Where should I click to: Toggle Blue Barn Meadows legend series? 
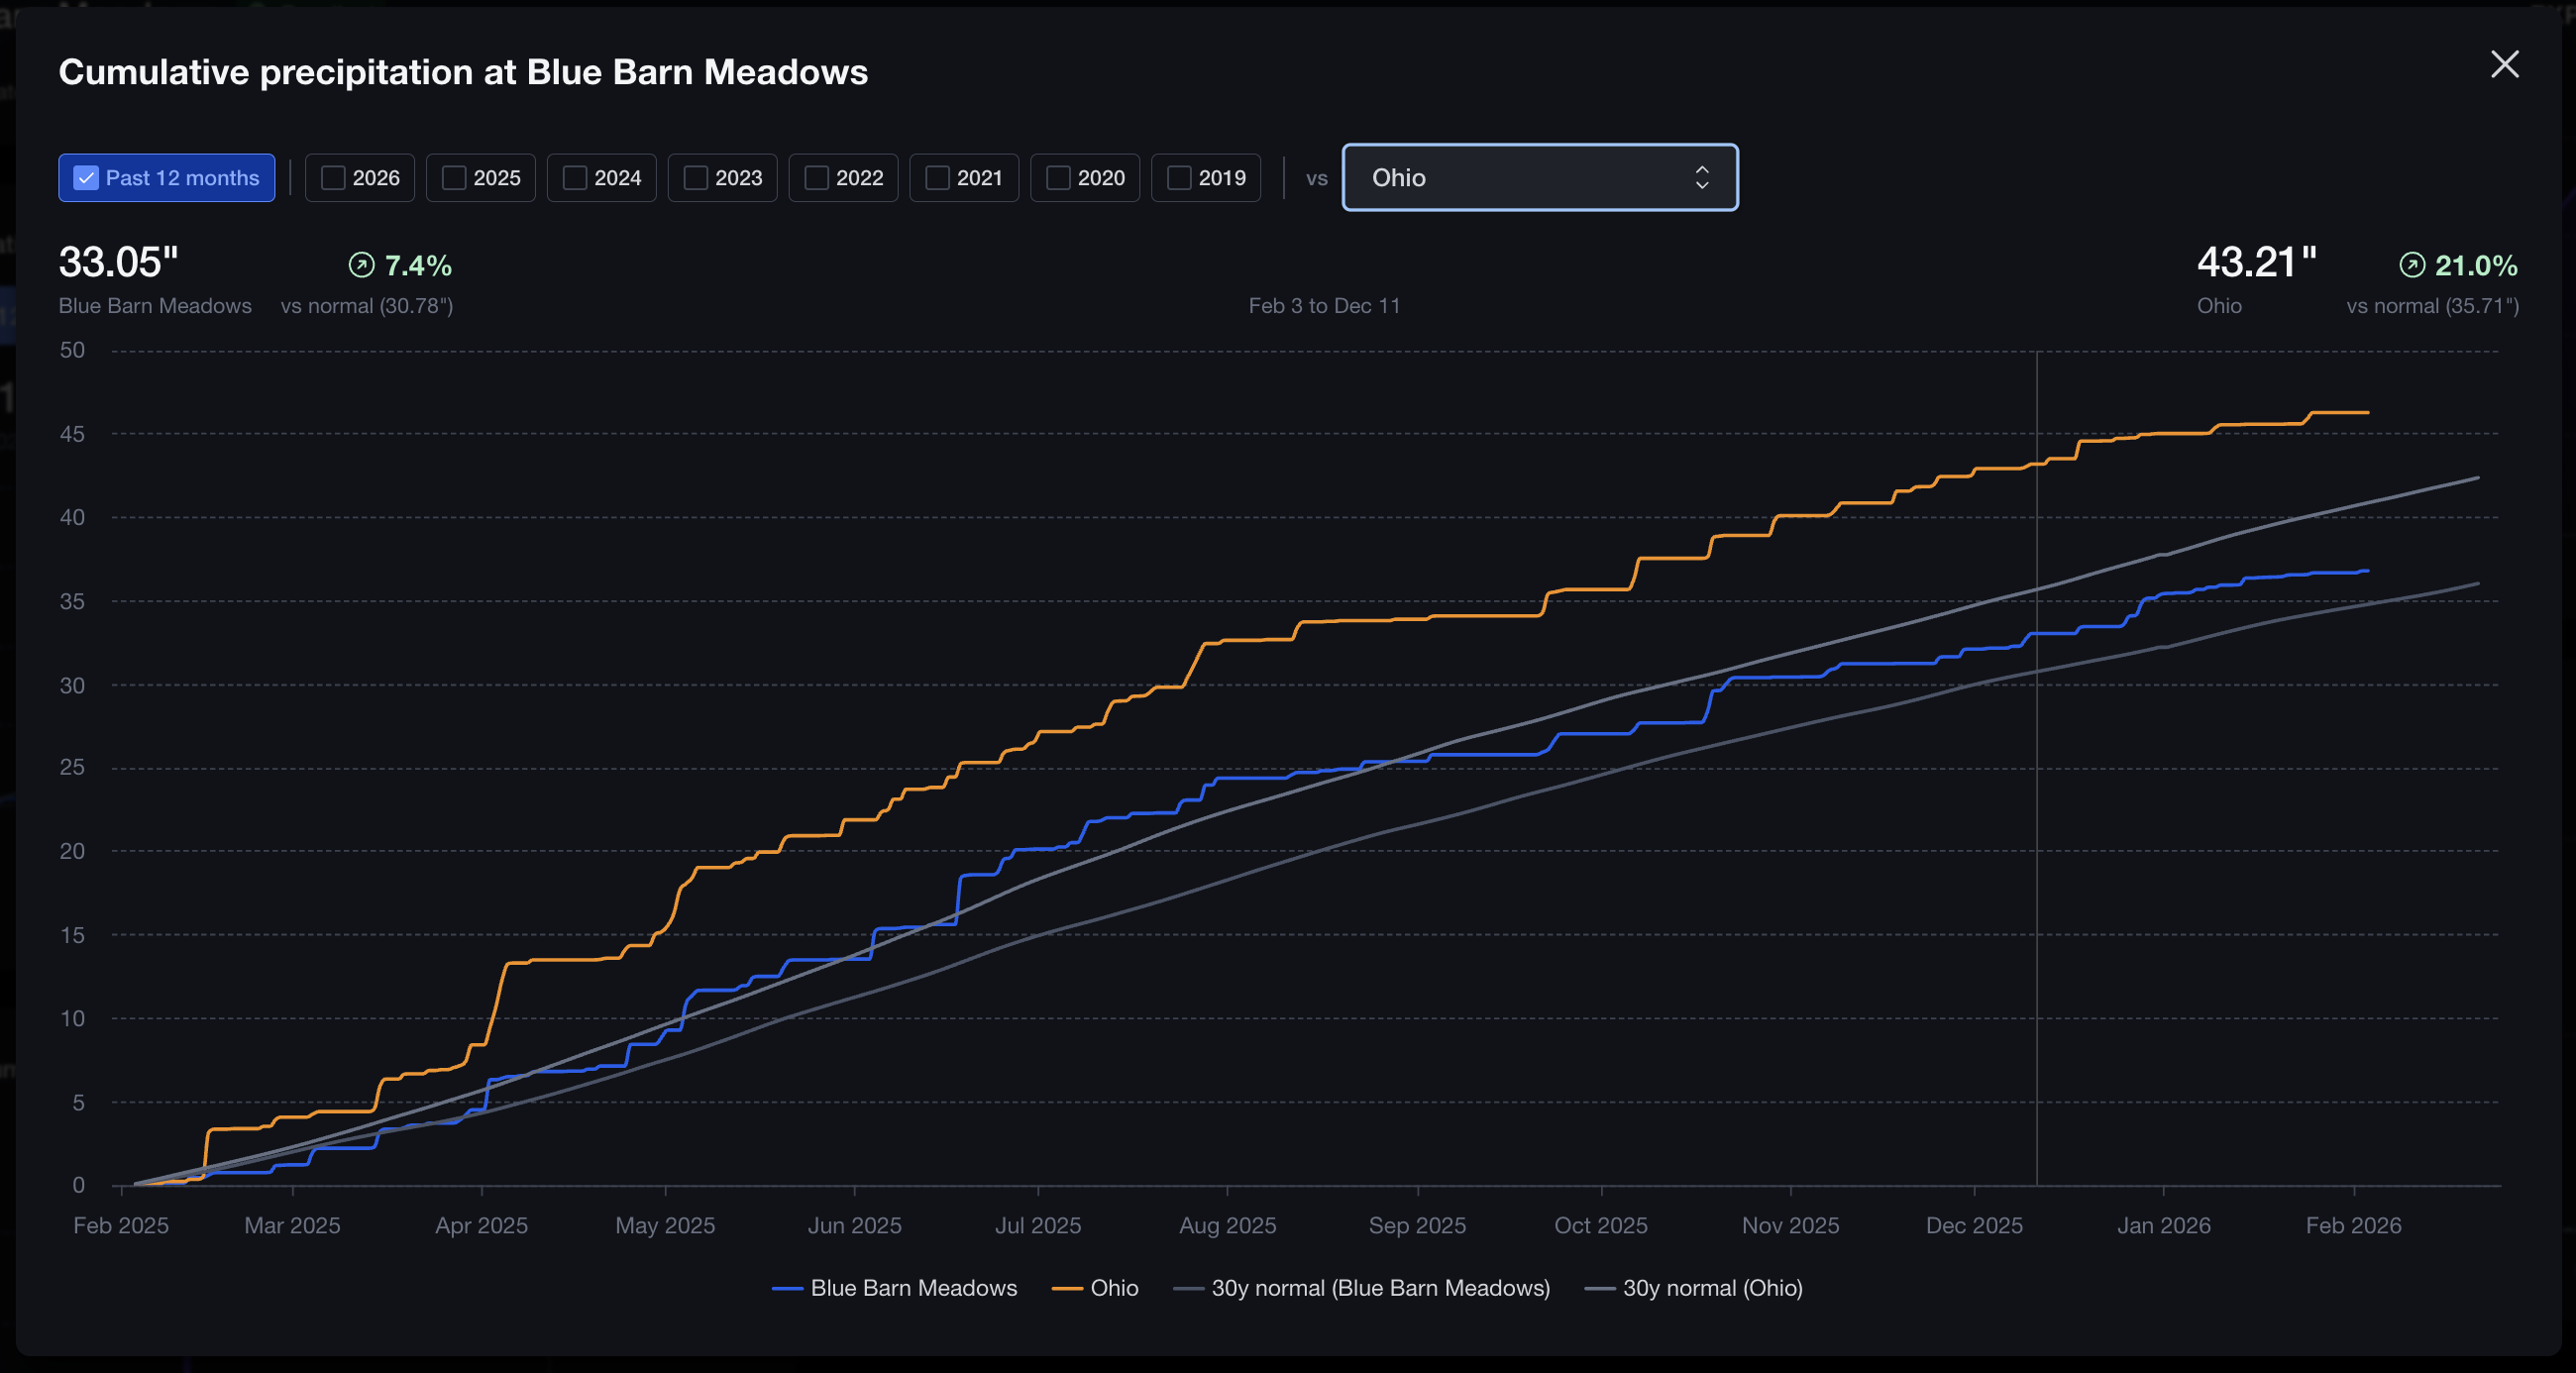click(895, 1288)
